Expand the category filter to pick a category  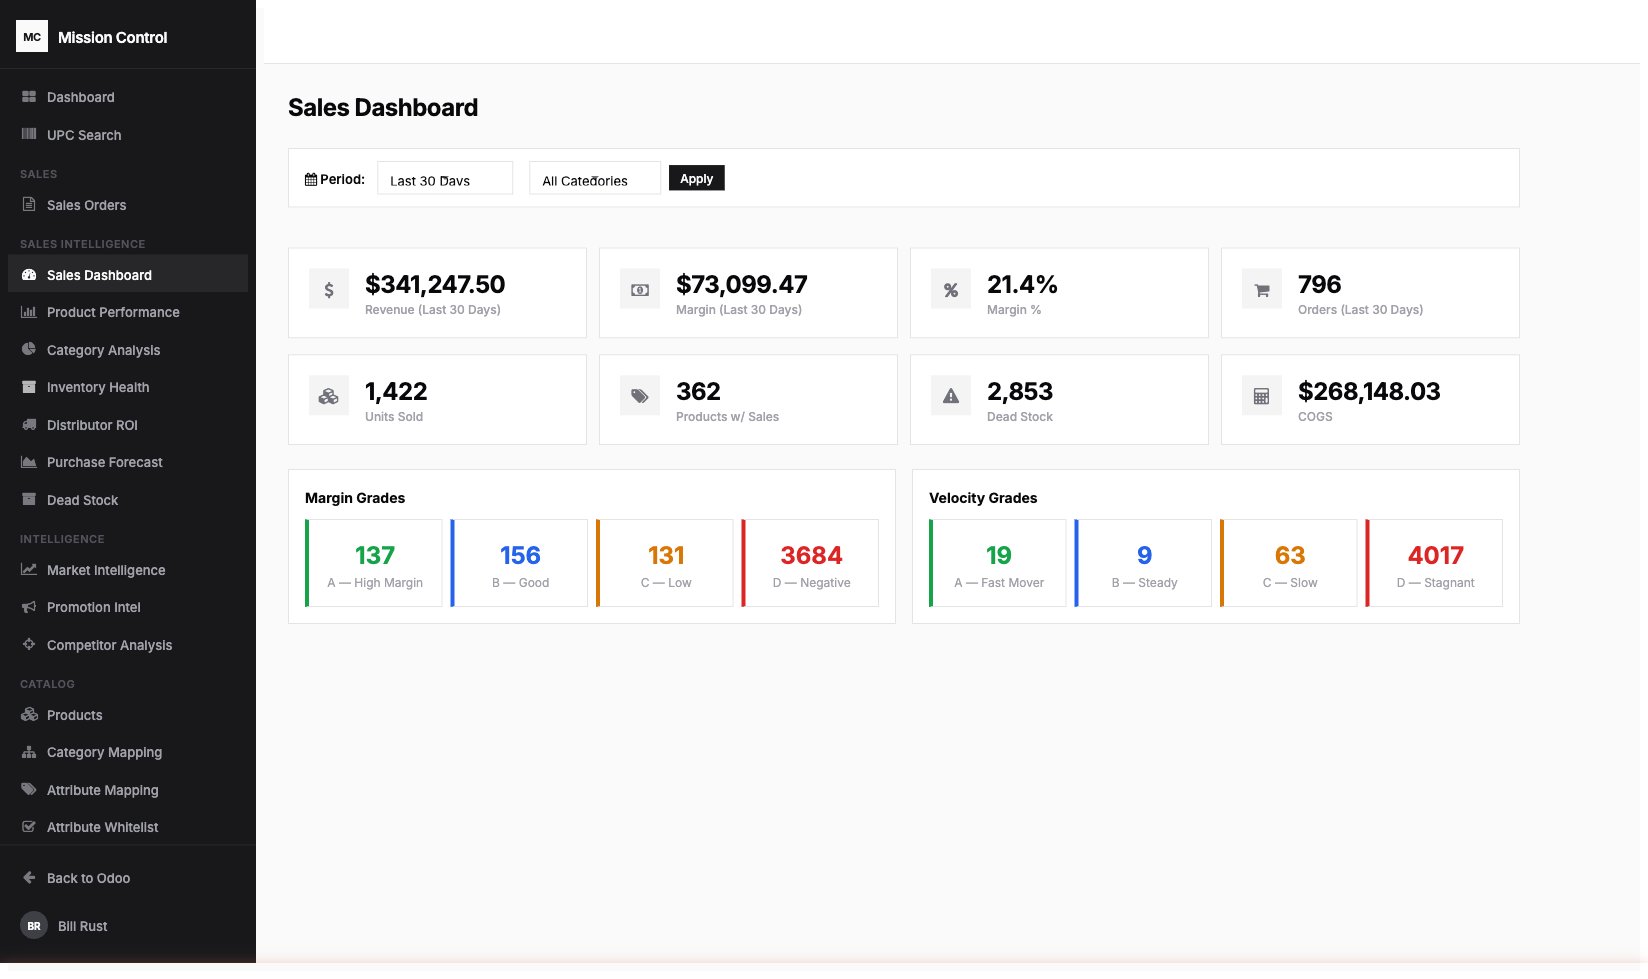(x=594, y=179)
